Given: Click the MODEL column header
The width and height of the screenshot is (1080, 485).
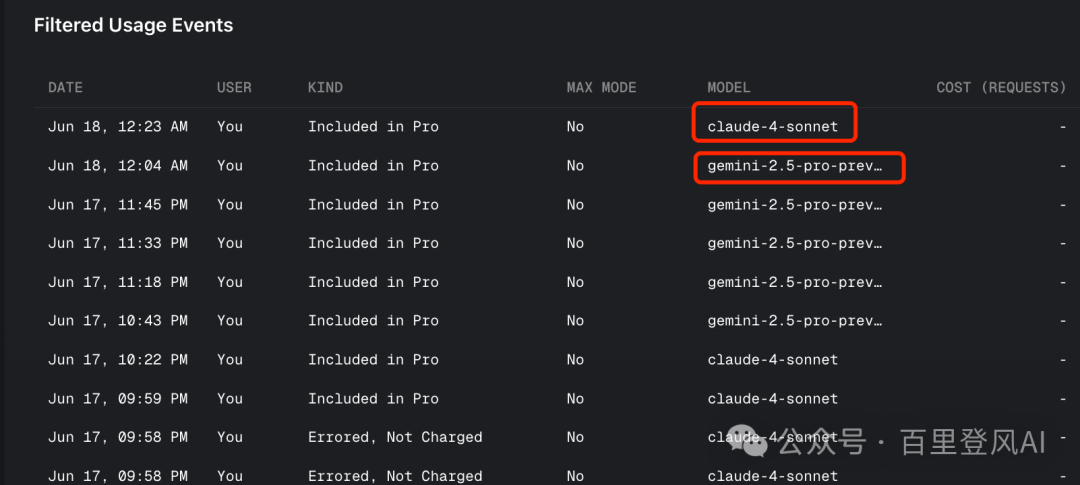Looking at the screenshot, I should coord(729,88).
